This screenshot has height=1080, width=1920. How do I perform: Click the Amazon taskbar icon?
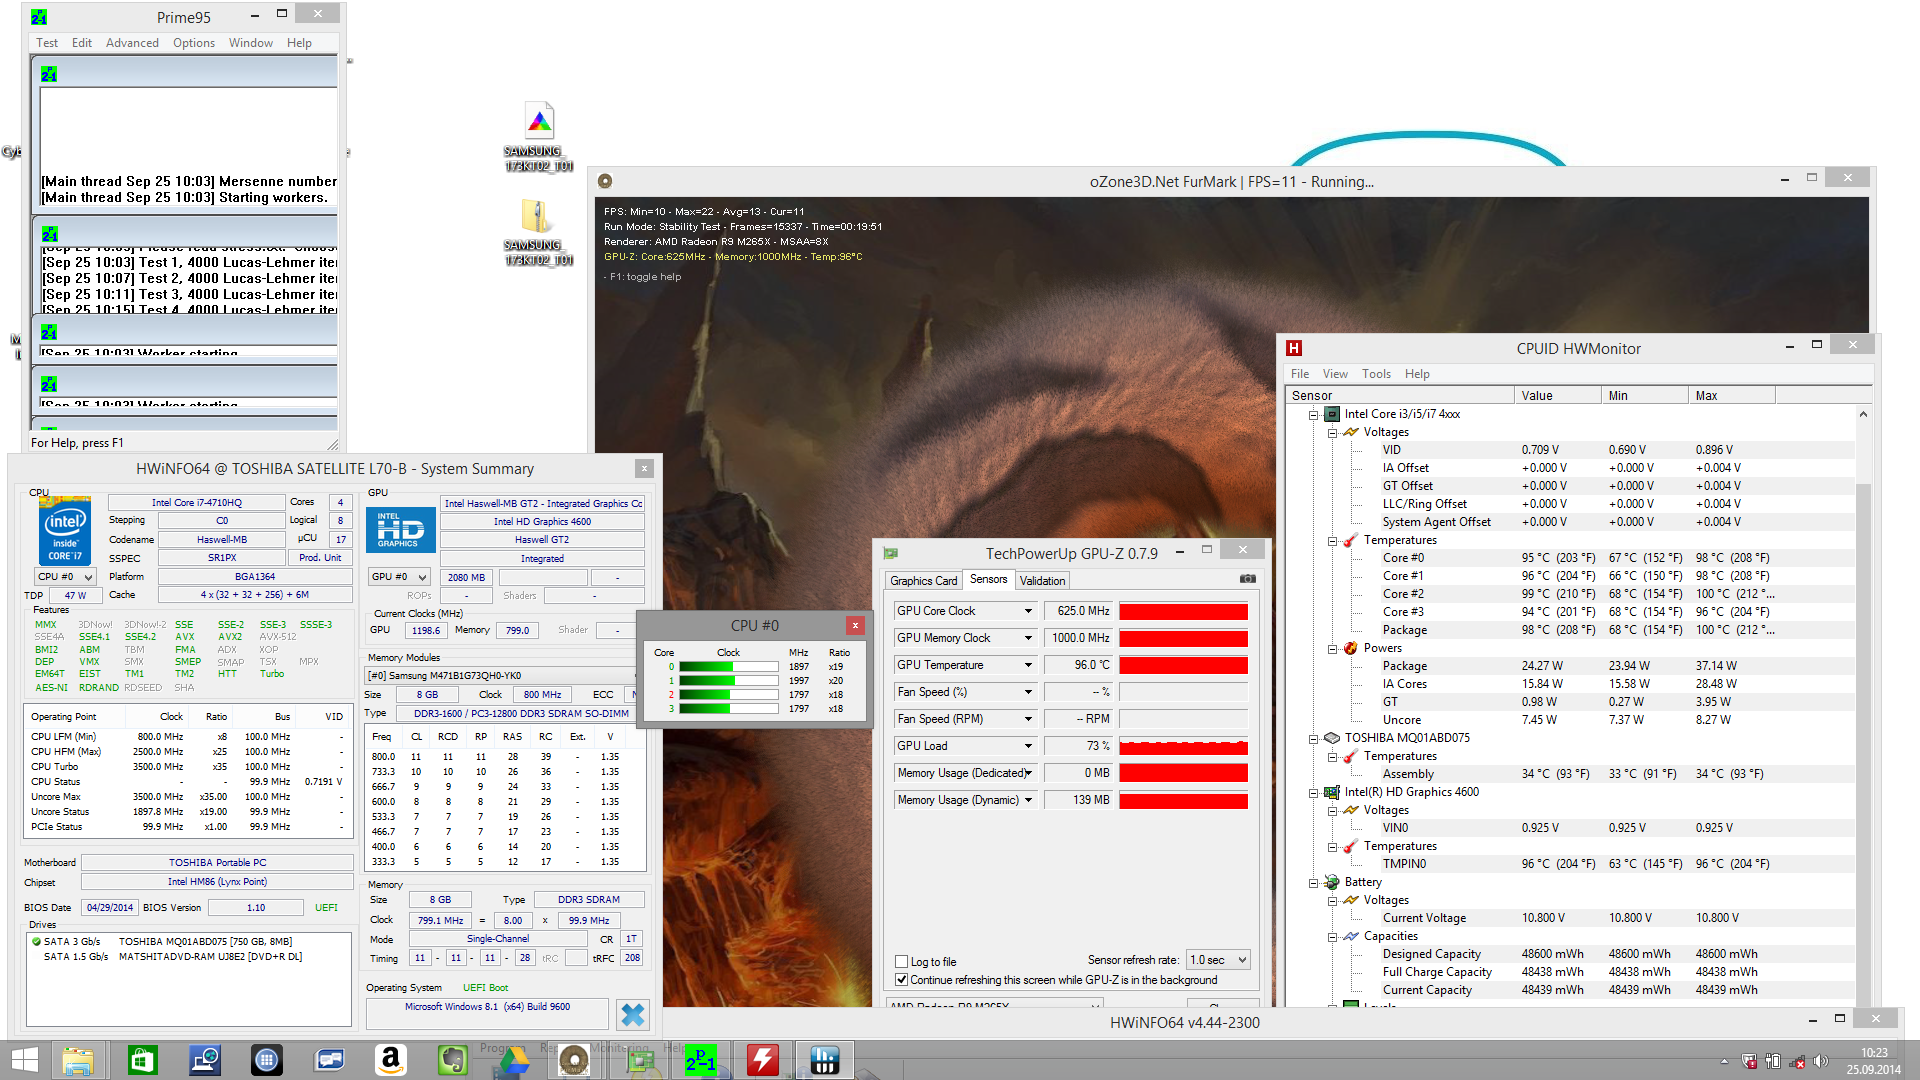(391, 1060)
